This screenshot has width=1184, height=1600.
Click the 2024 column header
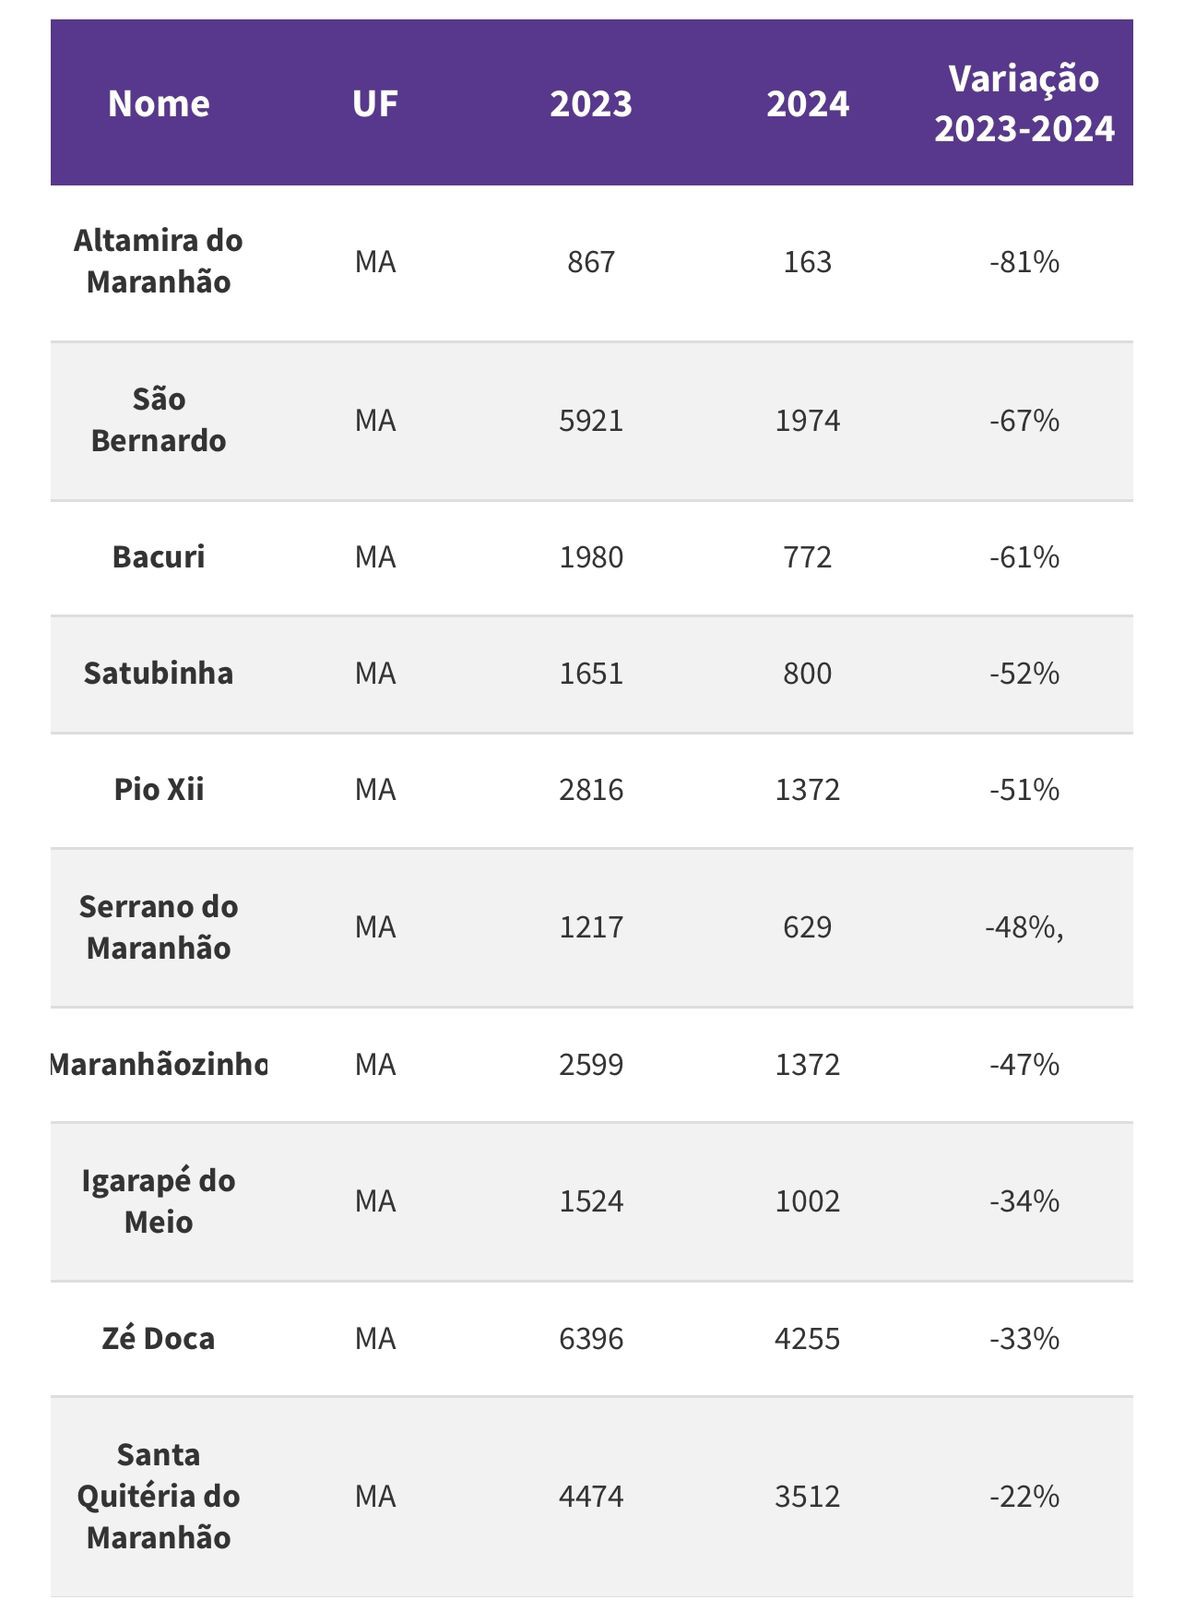pos(808,104)
